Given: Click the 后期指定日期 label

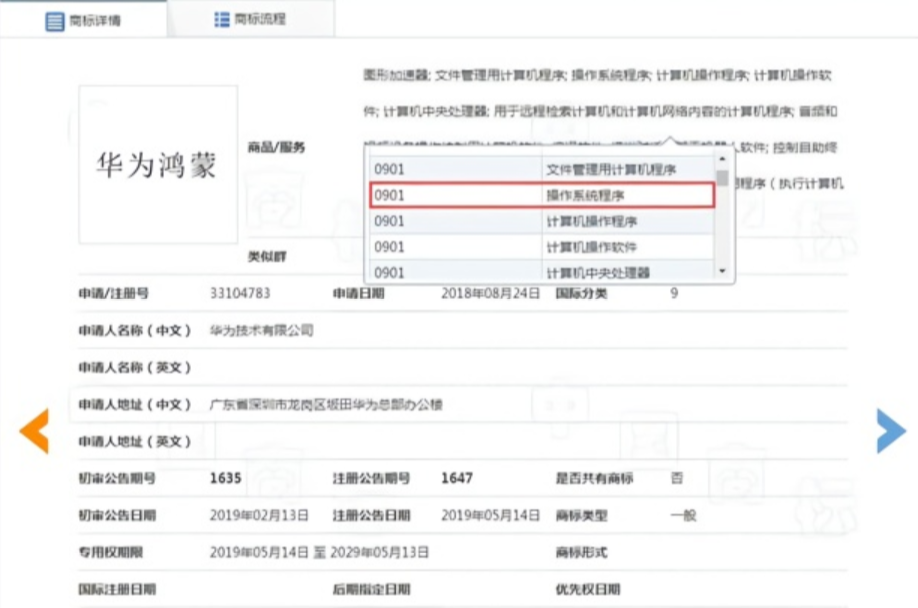Looking at the screenshot, I should (372, 589).
